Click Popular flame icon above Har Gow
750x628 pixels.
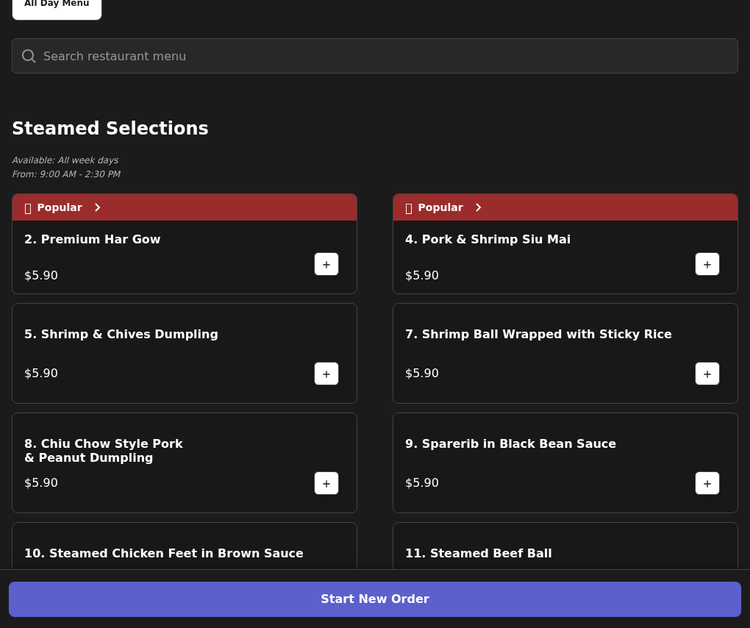[x=28, y=208]
